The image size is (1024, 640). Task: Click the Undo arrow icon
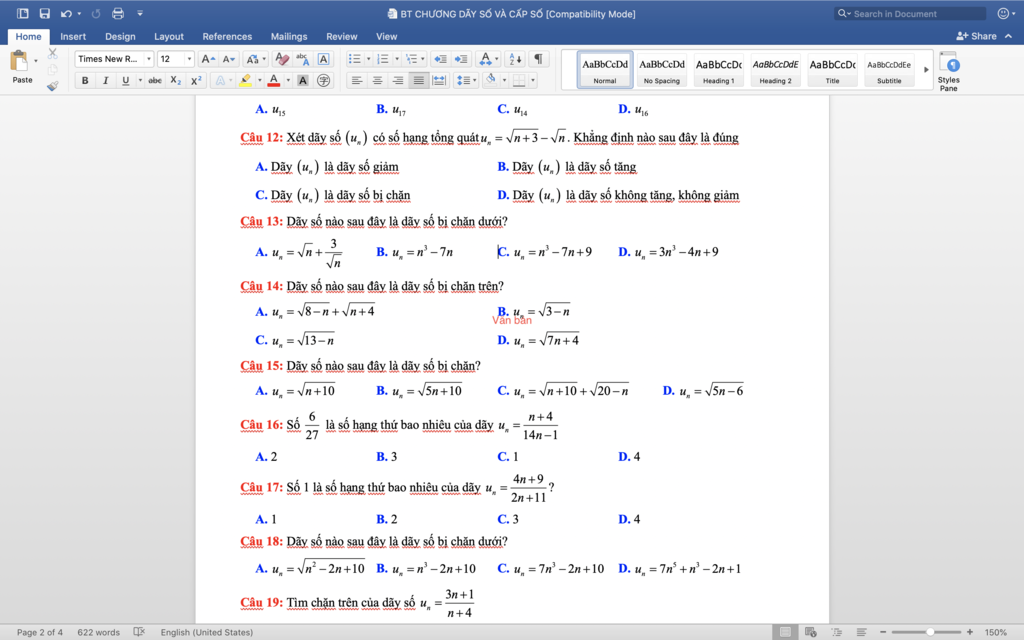[66, 13]
